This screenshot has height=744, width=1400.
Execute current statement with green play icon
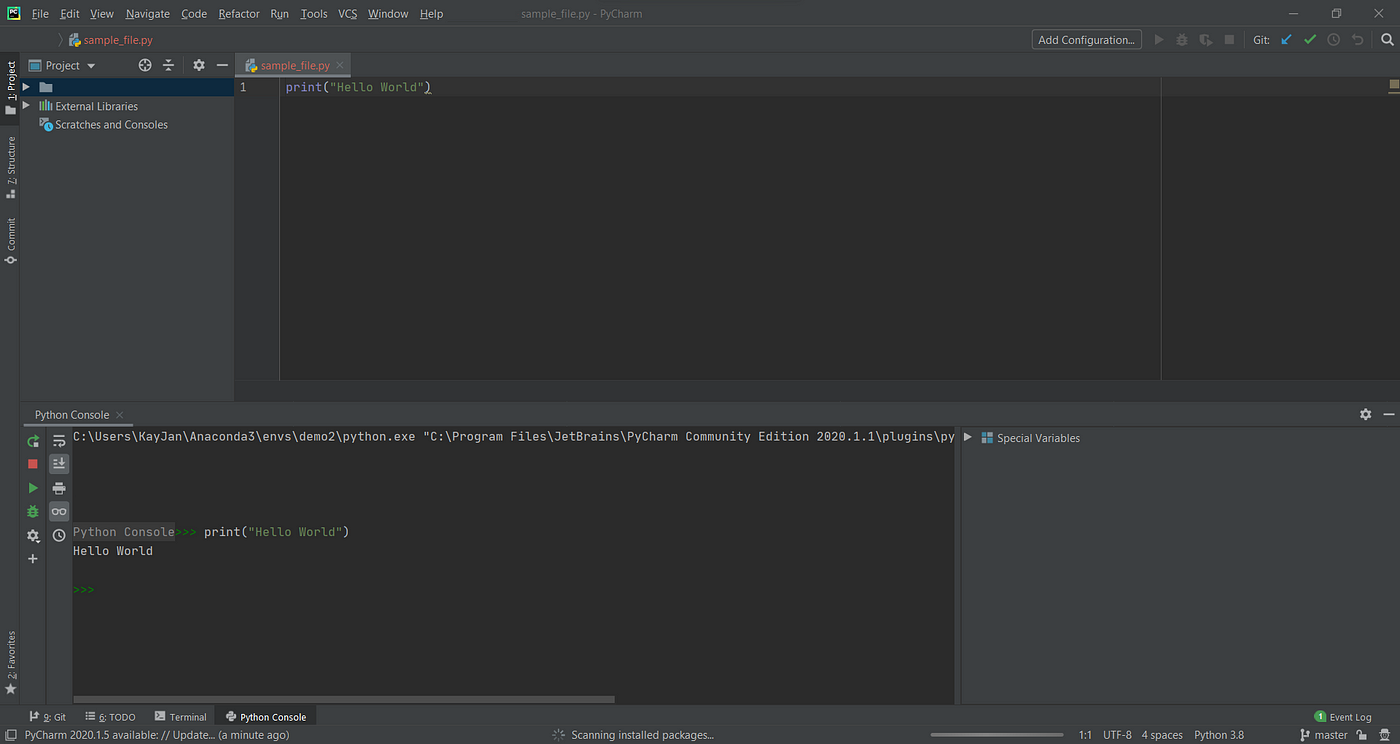point(33,488)
